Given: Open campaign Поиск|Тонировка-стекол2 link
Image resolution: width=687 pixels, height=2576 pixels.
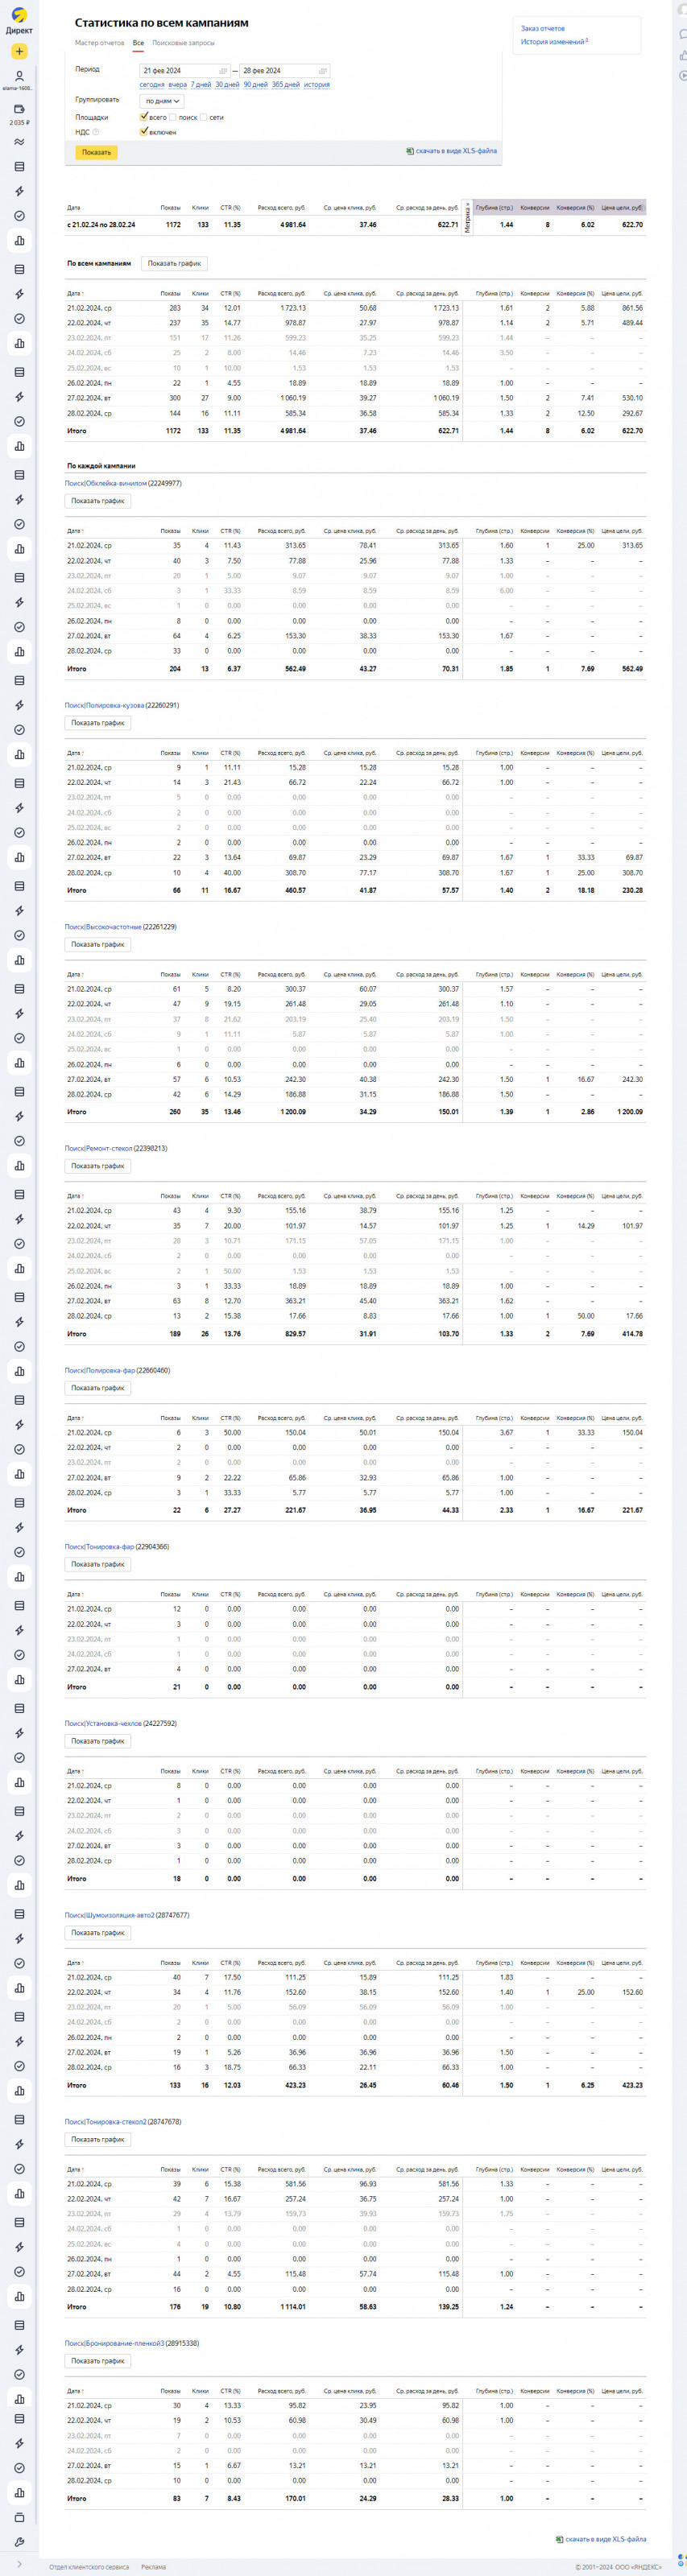Looking at the screenshot, I should pyautogui.click(x=106, y=2121).
